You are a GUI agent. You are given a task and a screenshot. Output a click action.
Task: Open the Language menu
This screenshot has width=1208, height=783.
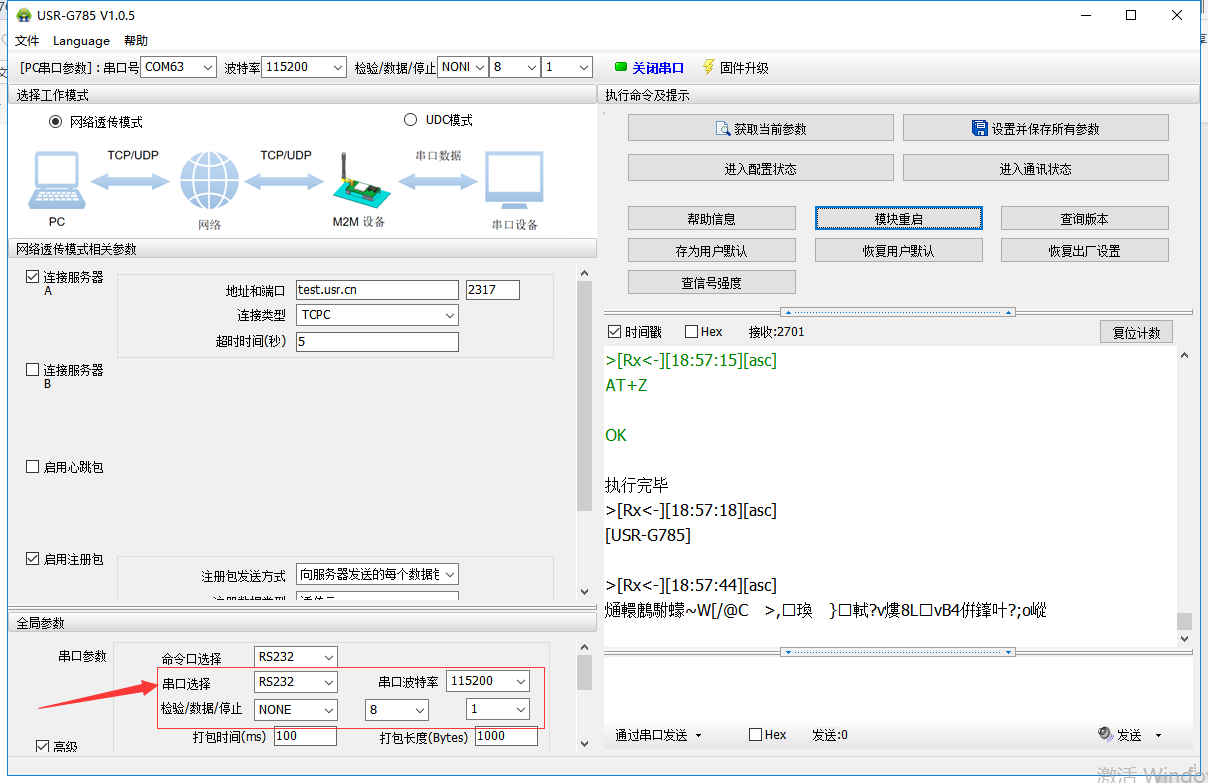point(81,41)
